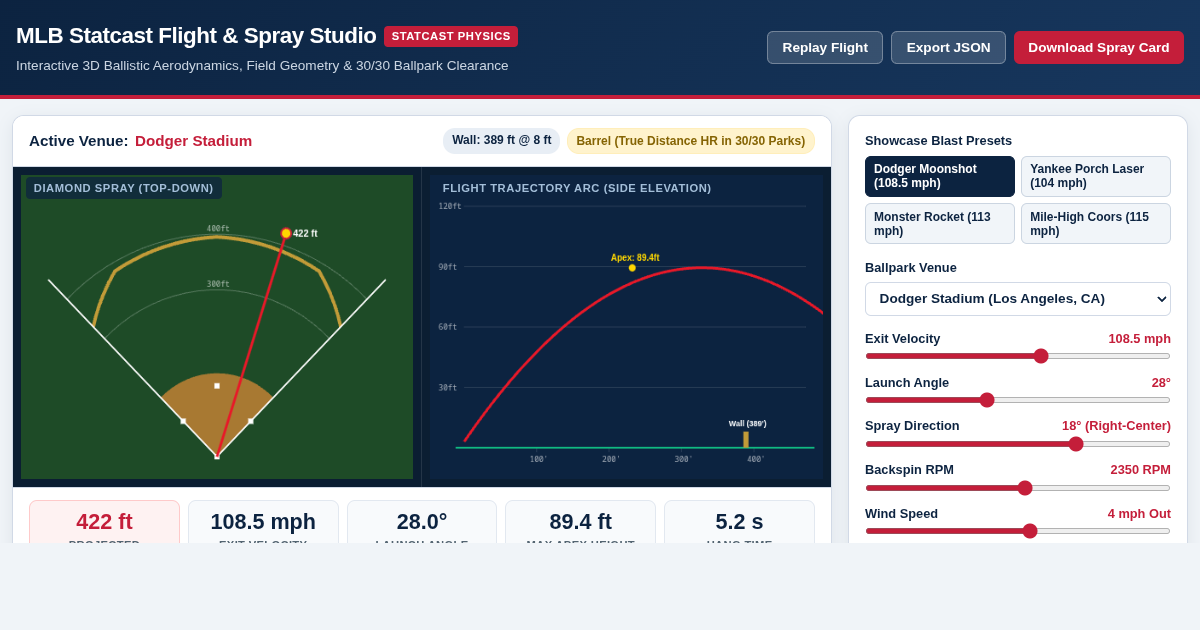Click the 422 ft projected distance card
1200x630 pixels.
point(104,522)
